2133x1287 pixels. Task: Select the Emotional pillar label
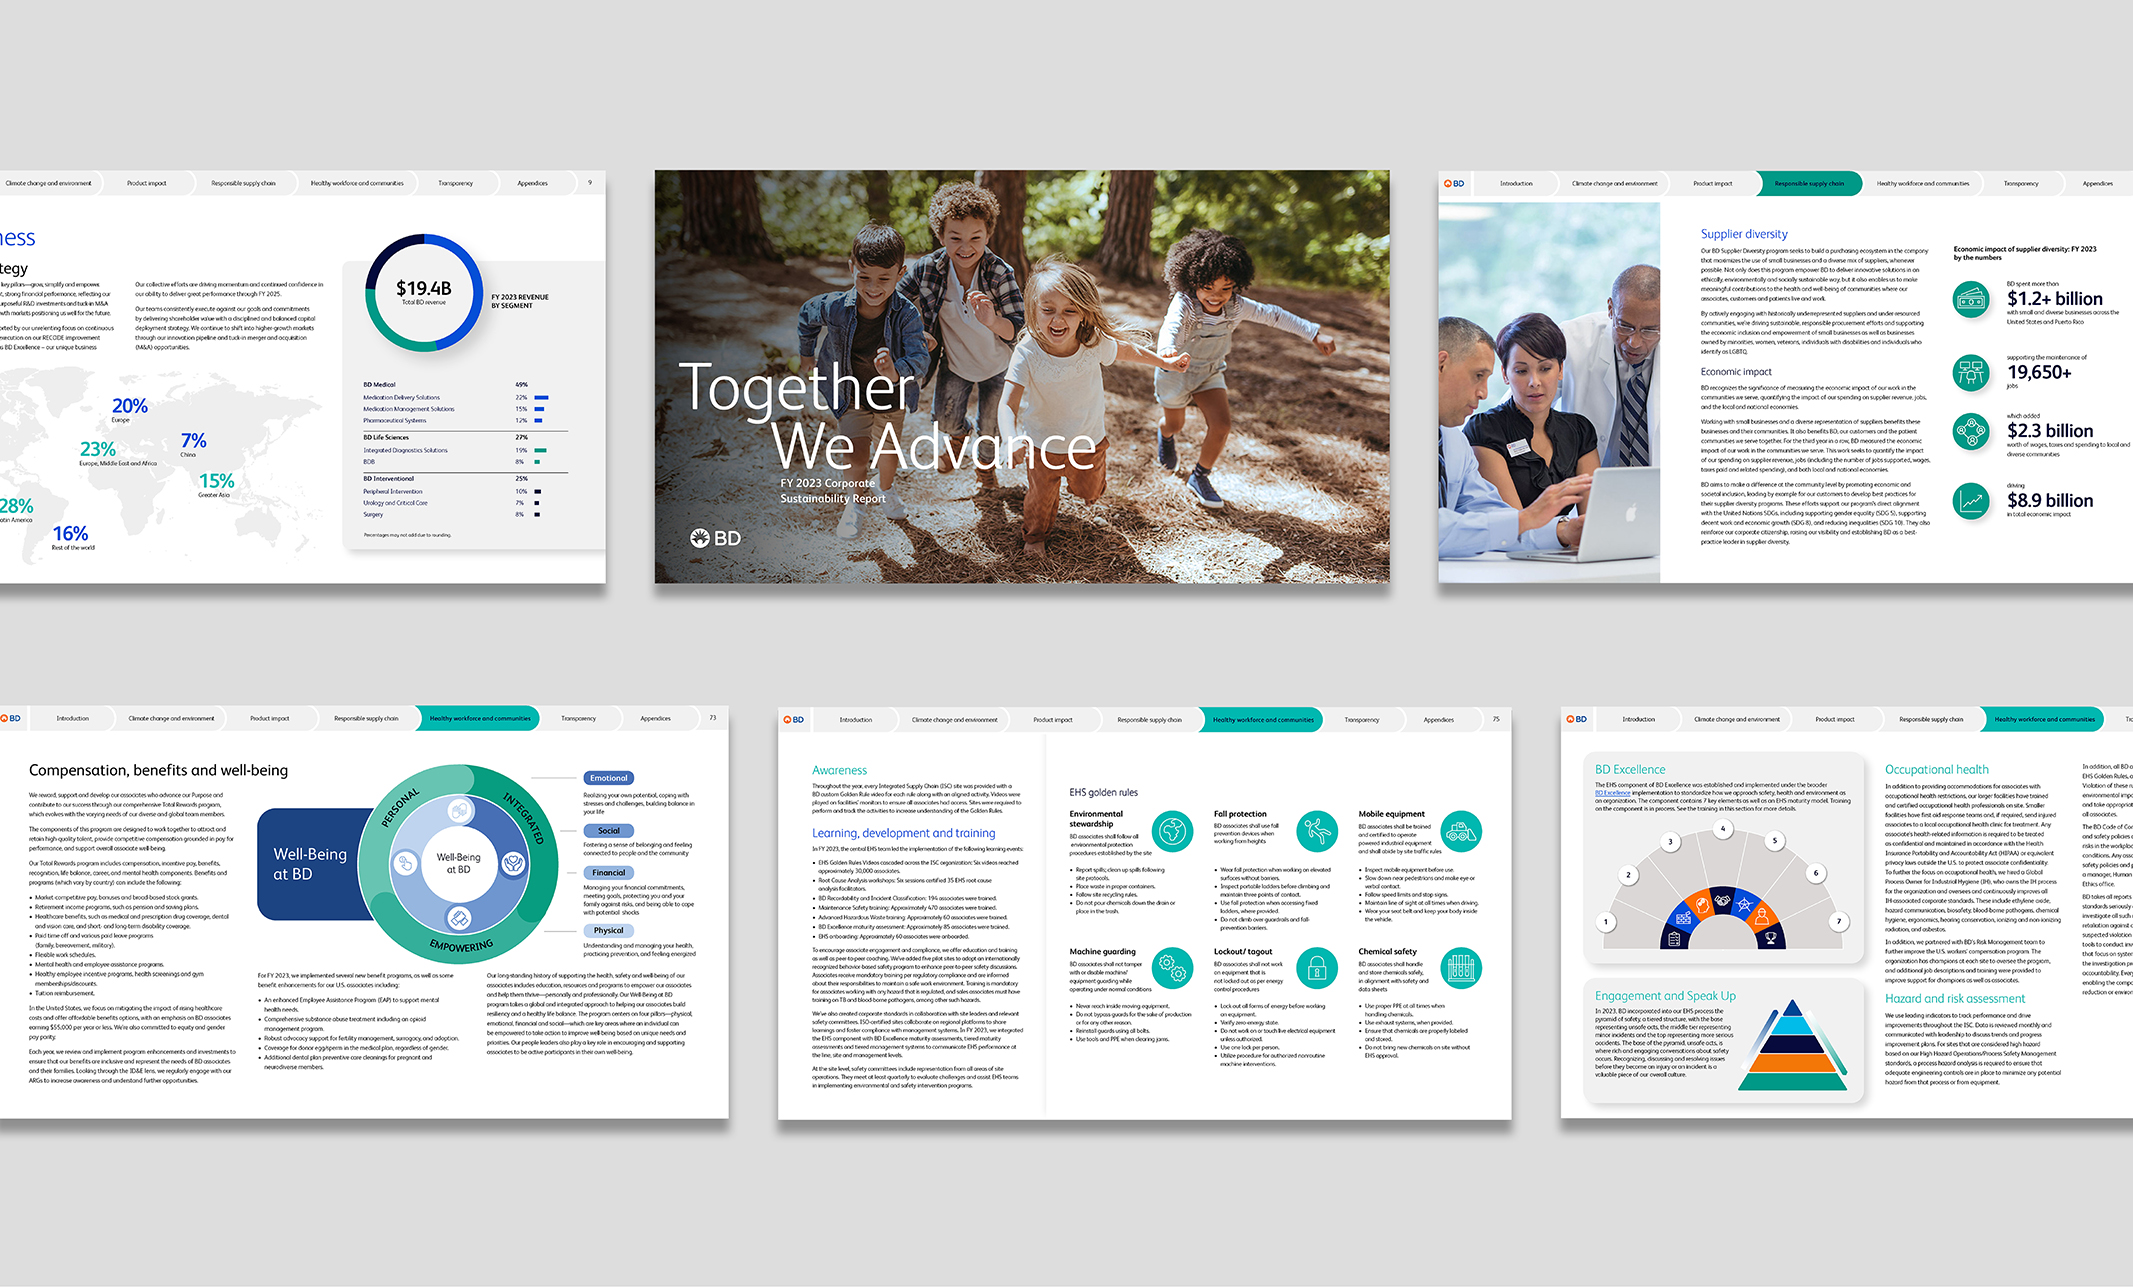click(x=609, y=778)
